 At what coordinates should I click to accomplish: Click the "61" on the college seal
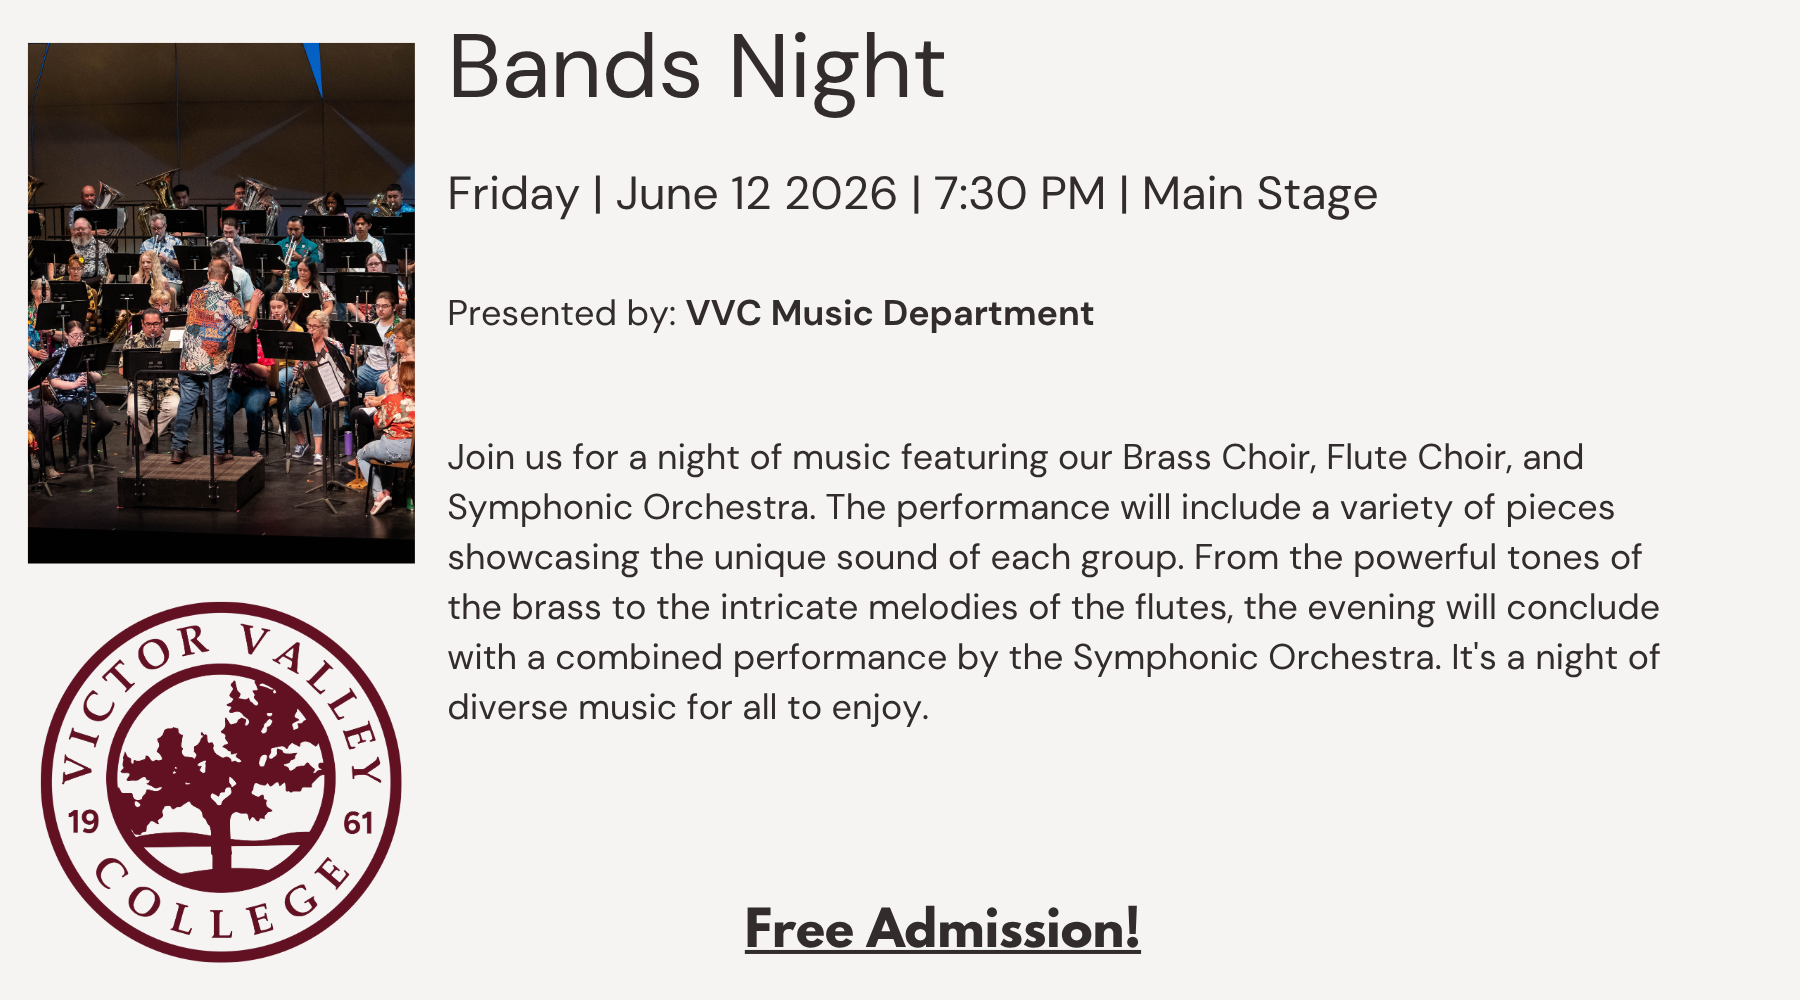pyautogui.click(x=358, y=823)
